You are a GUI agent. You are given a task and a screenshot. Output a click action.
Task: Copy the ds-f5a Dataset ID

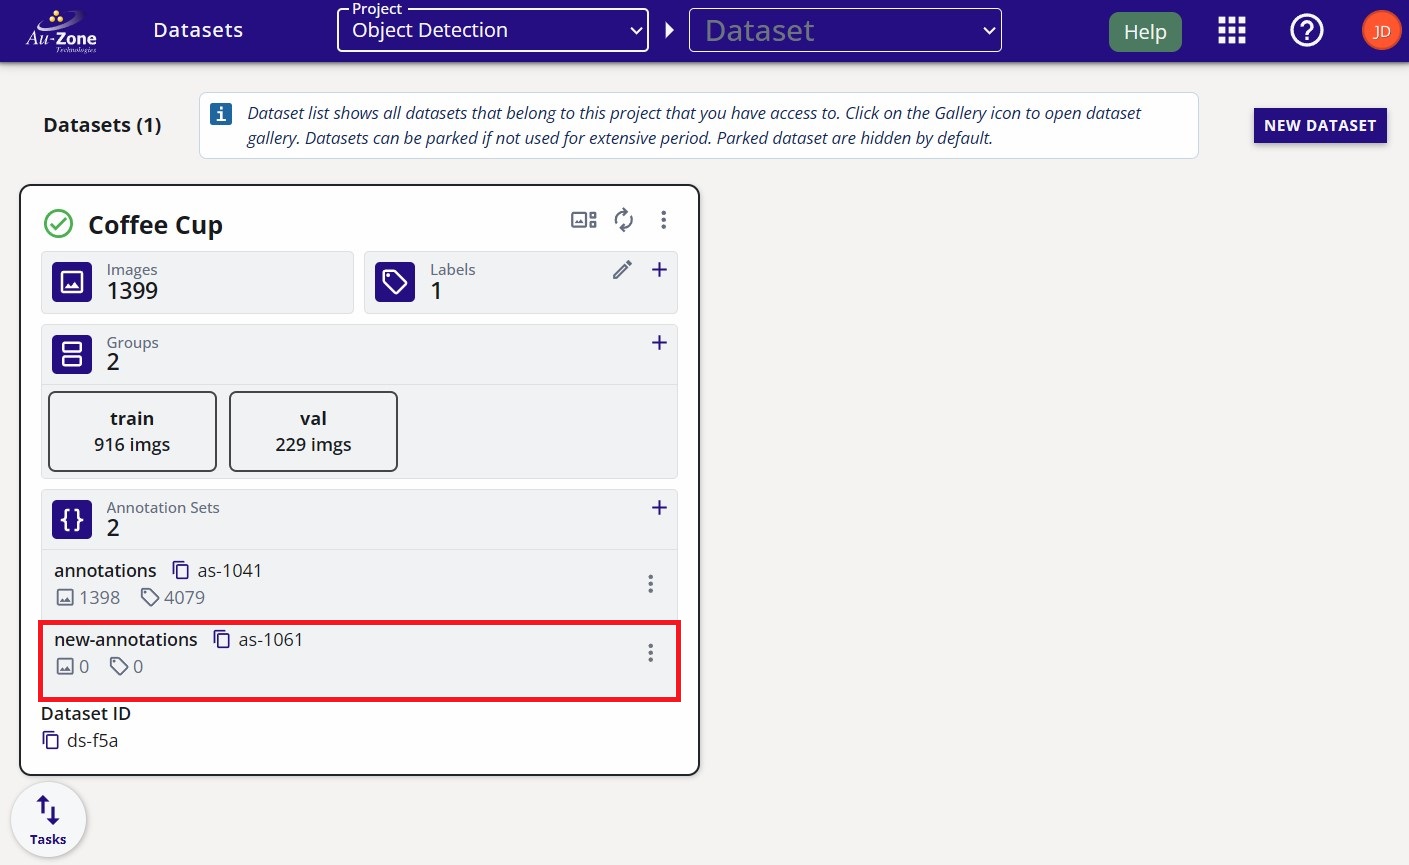click(x=51, y=740)
